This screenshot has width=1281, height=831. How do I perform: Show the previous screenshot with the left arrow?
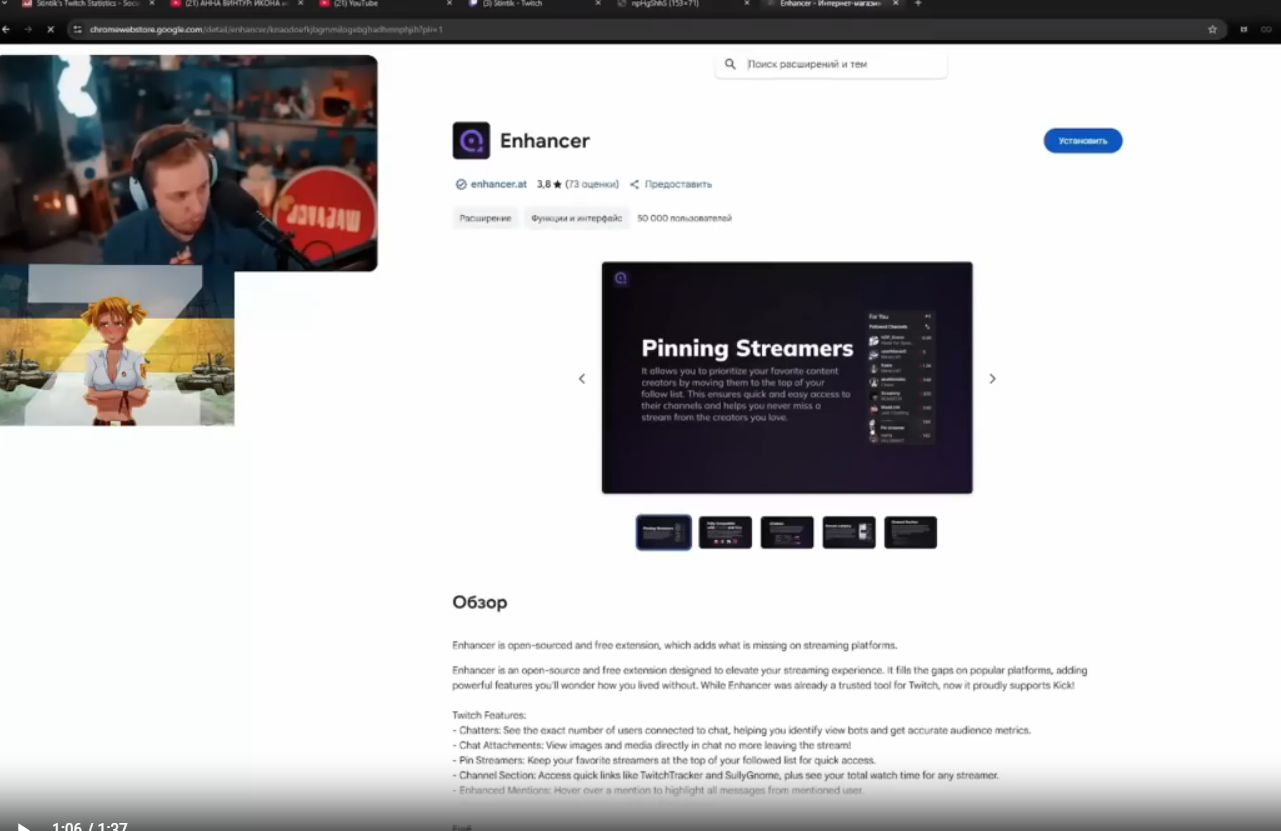tap(582, 378)
